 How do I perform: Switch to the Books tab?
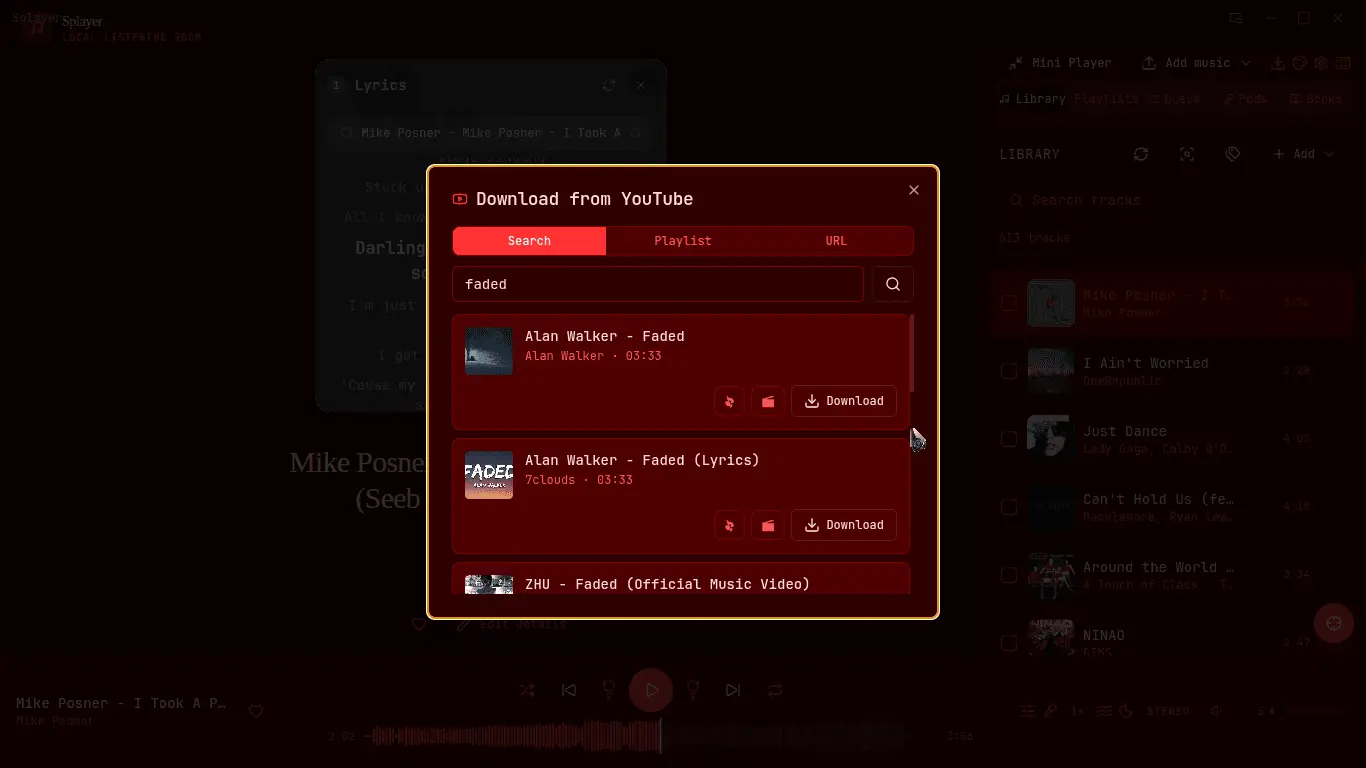(x=1315, y=99)
